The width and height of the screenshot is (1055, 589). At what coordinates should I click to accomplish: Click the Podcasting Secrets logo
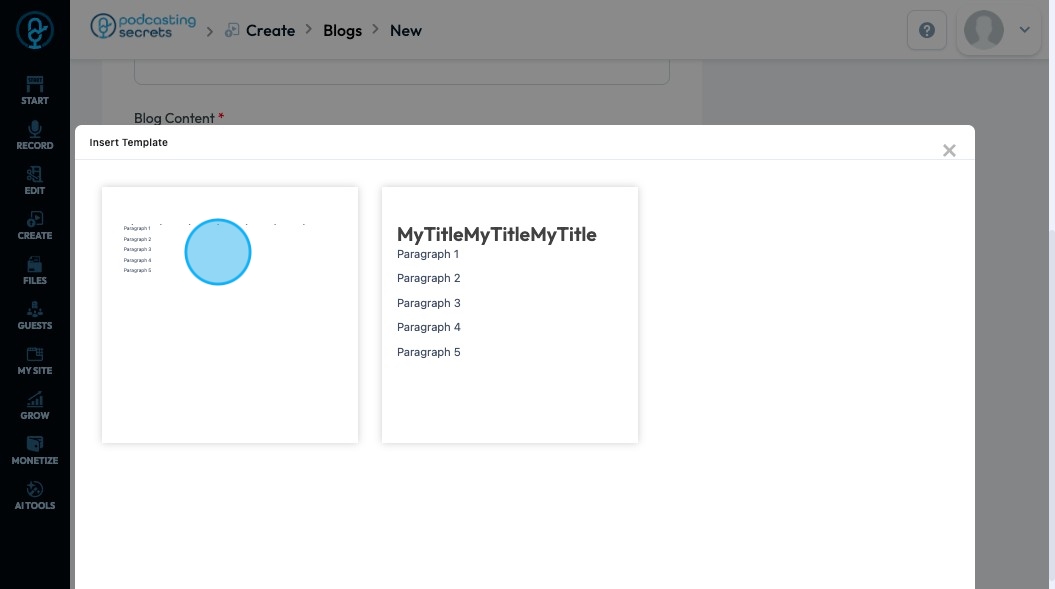point(143,27)
